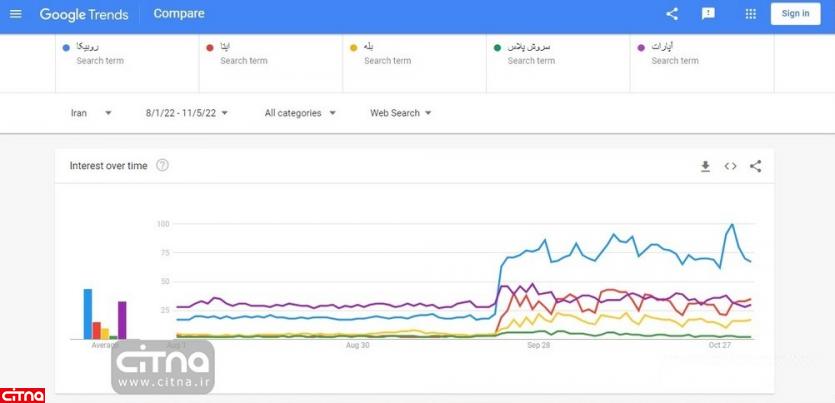This screenshot has width=835, height=403.
Task: Open the send feedback icon
Action: (x=708, y=14)
